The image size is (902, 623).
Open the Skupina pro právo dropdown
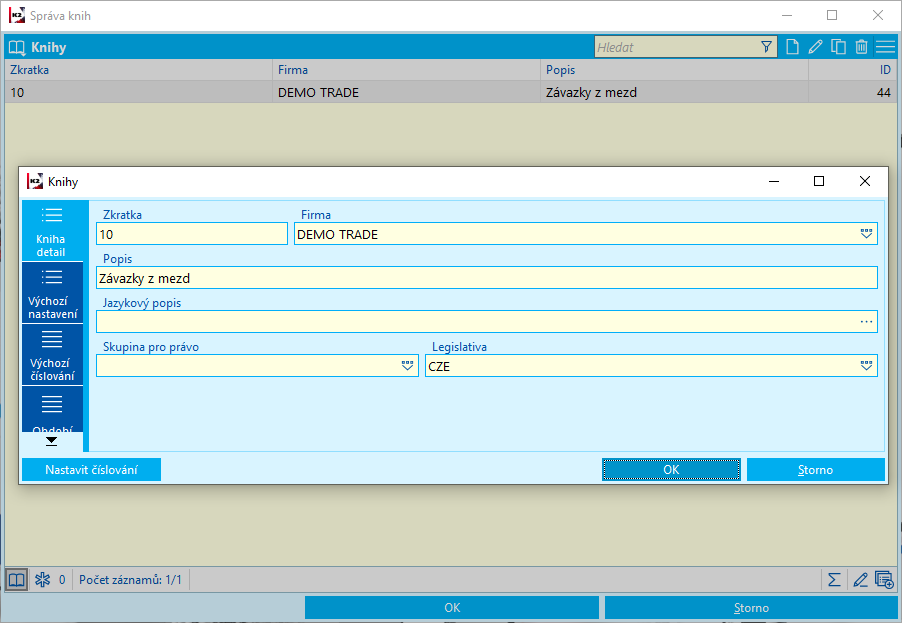coord(407,366)
